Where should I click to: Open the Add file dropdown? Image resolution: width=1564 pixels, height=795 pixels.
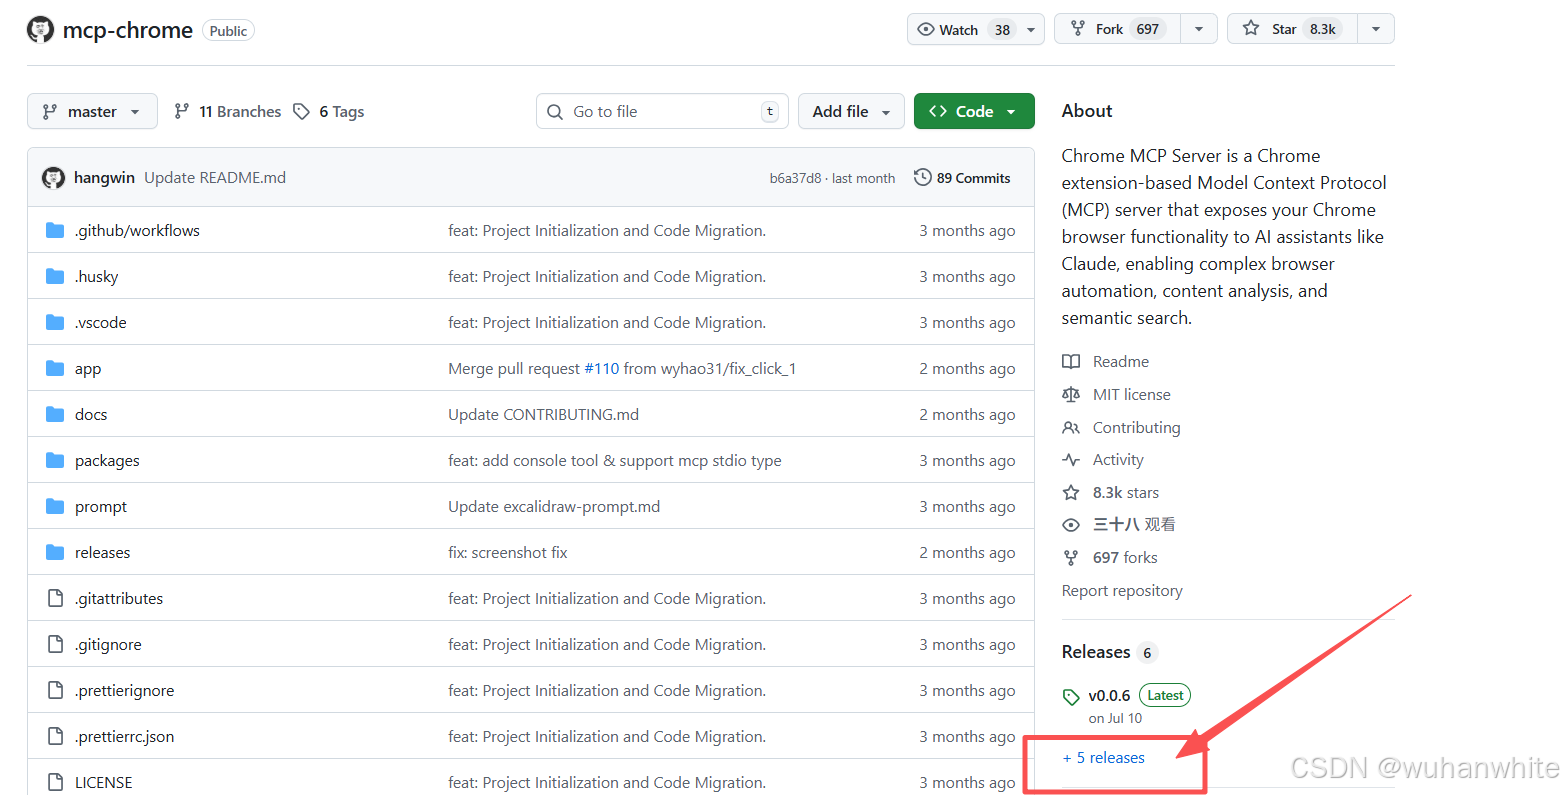point(851,111)
